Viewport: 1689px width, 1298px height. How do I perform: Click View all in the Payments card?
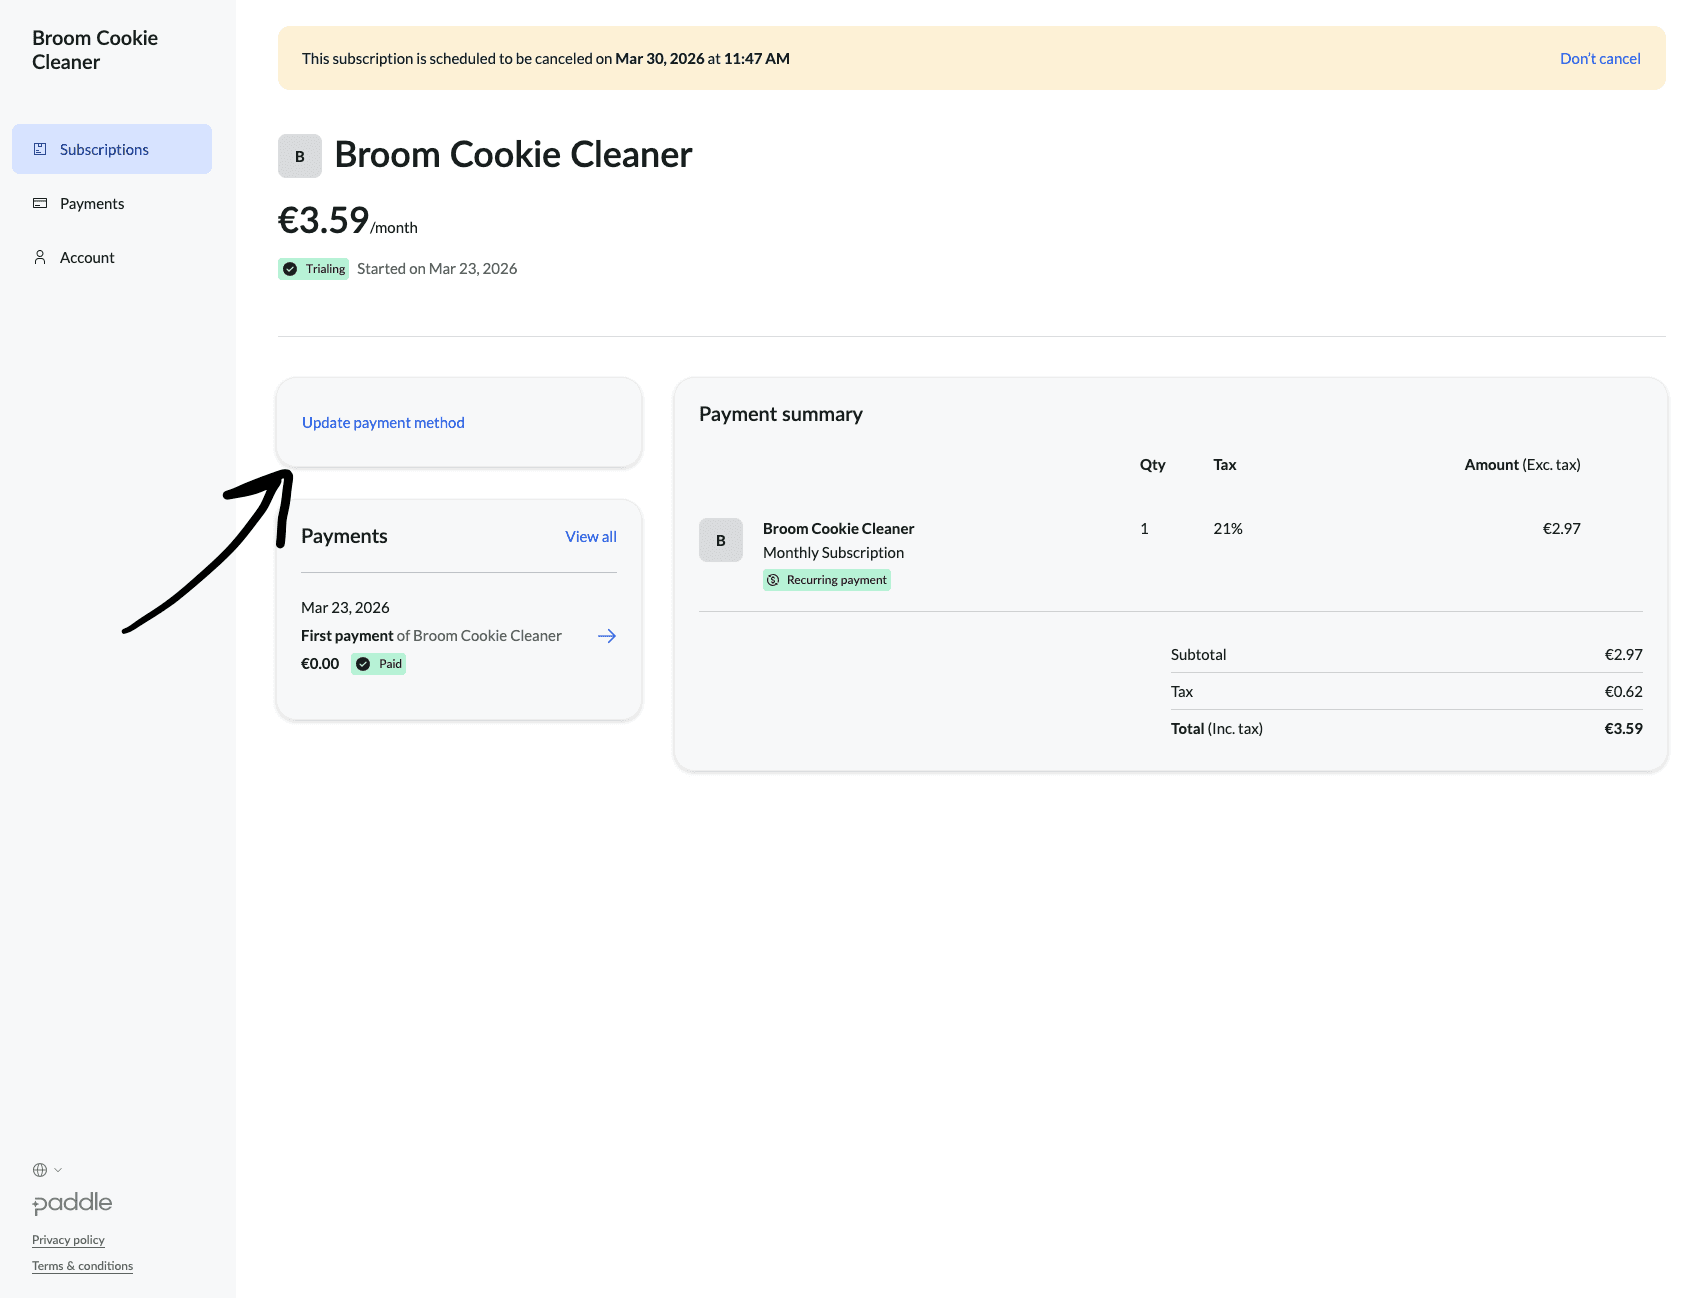[590, 536]
